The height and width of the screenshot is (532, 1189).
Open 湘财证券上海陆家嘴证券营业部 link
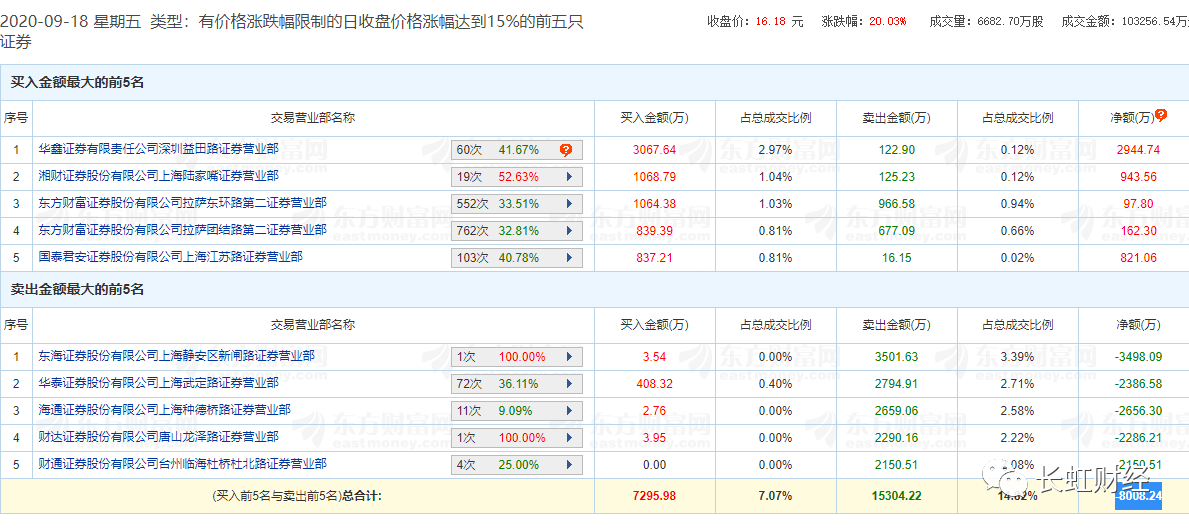pyautogui.click(x=158, y=176)
